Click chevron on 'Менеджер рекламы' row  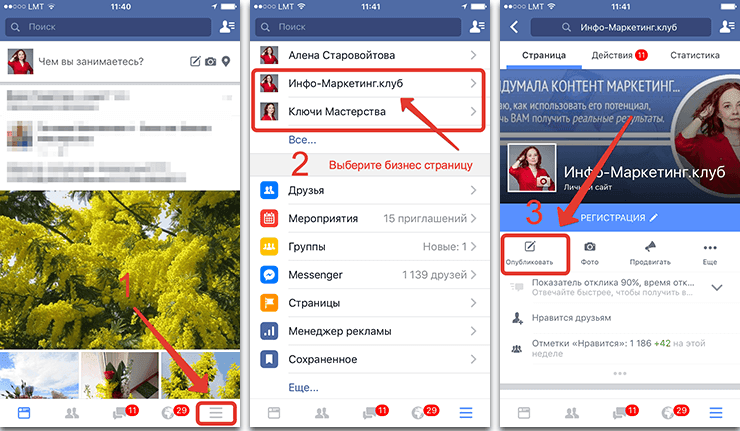pyautogui.click(x=473, y=331)
